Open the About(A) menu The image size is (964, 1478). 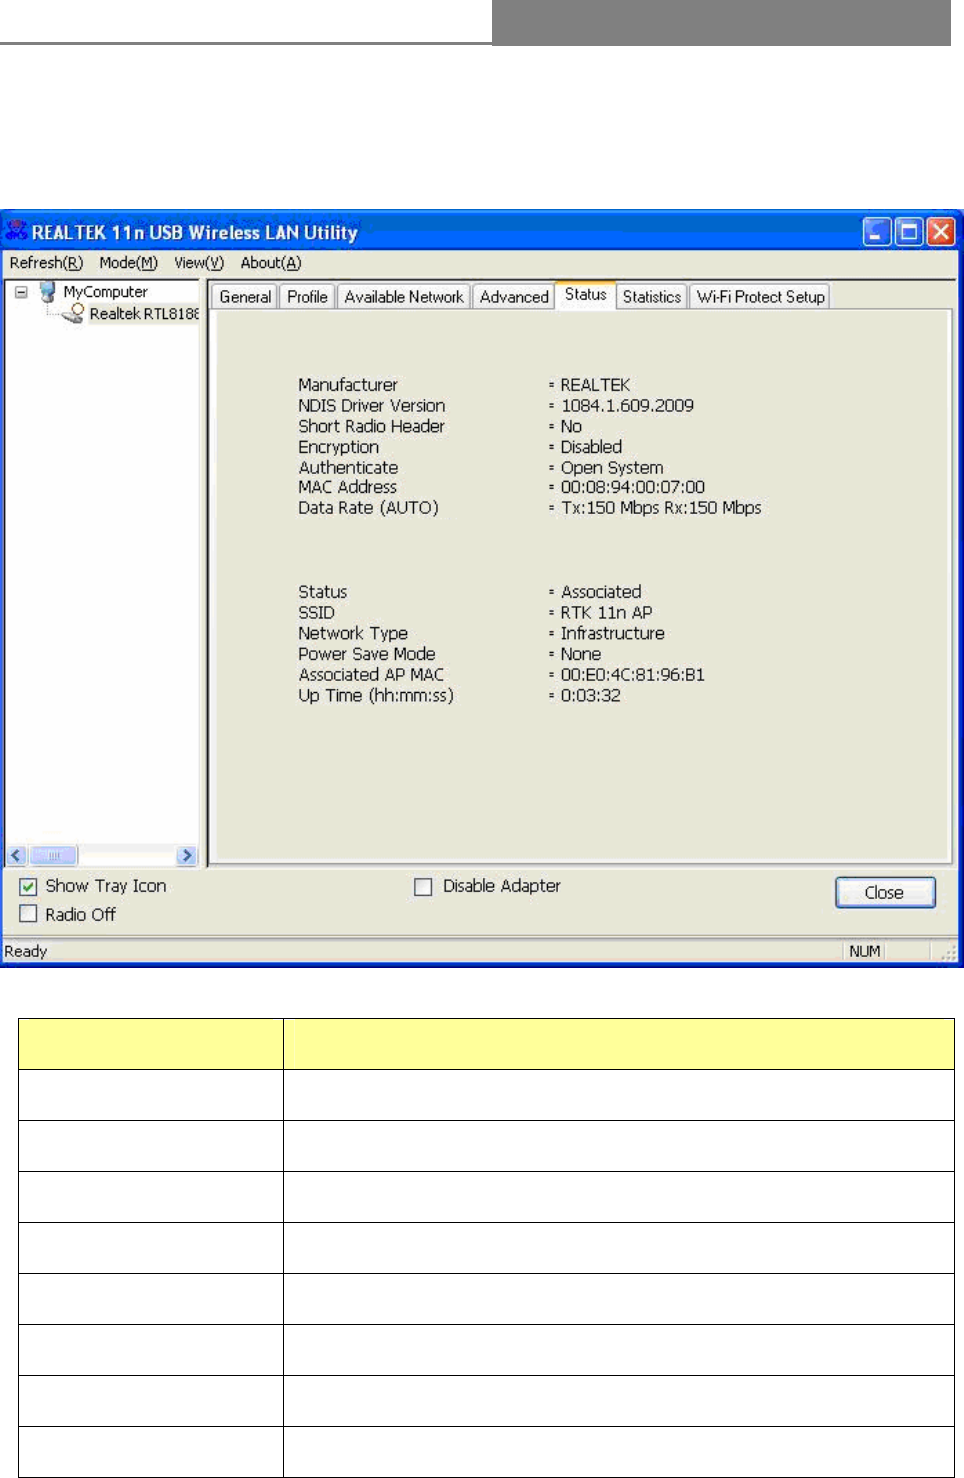270,263
